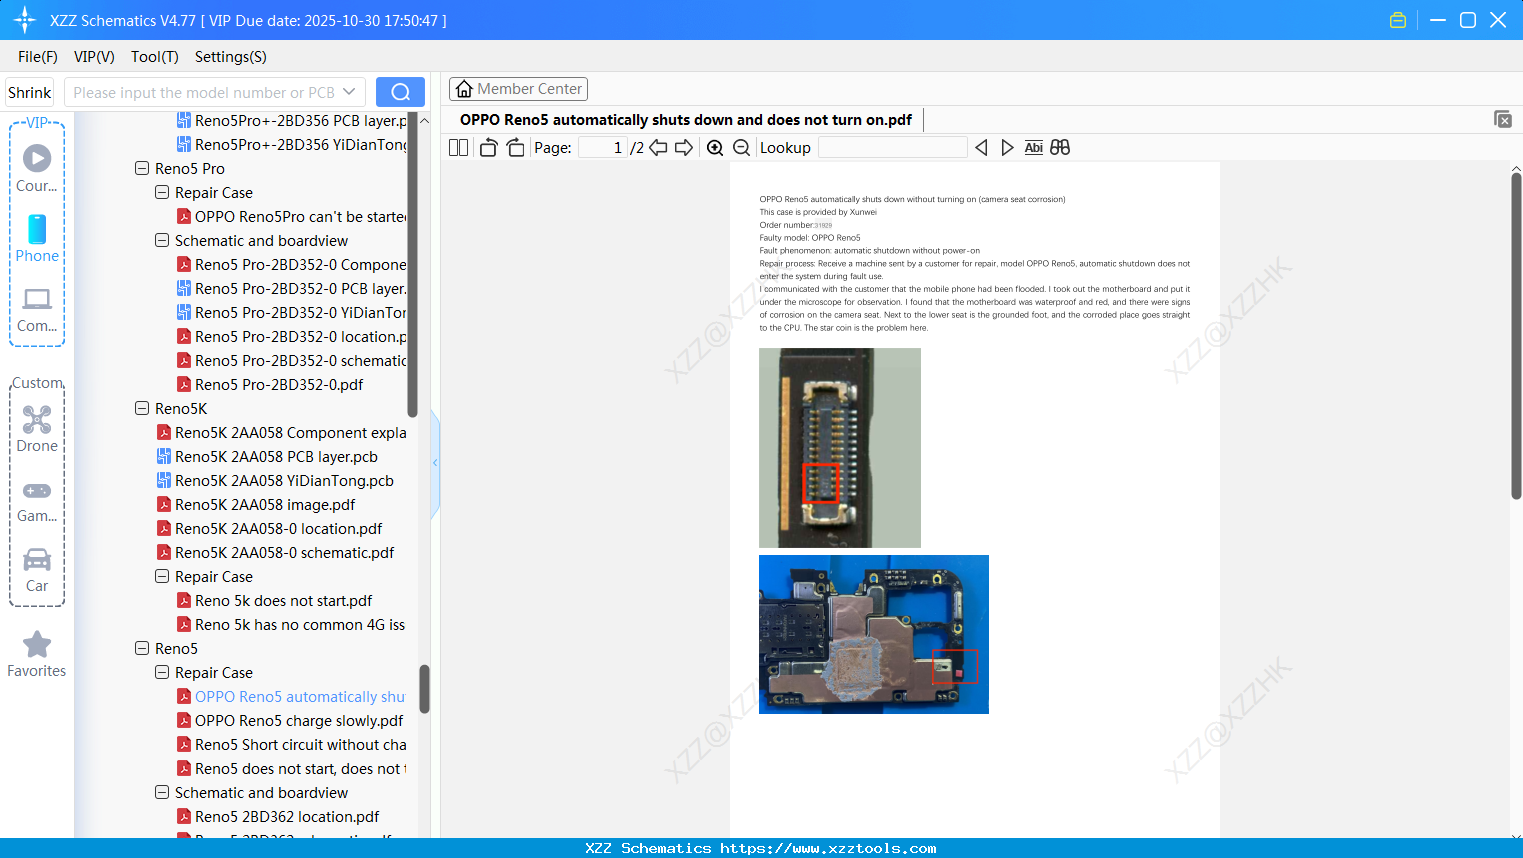The height and width of the screenshot is (858, 1523).
Task: Open the Drone category
Action: click(37, 429)
